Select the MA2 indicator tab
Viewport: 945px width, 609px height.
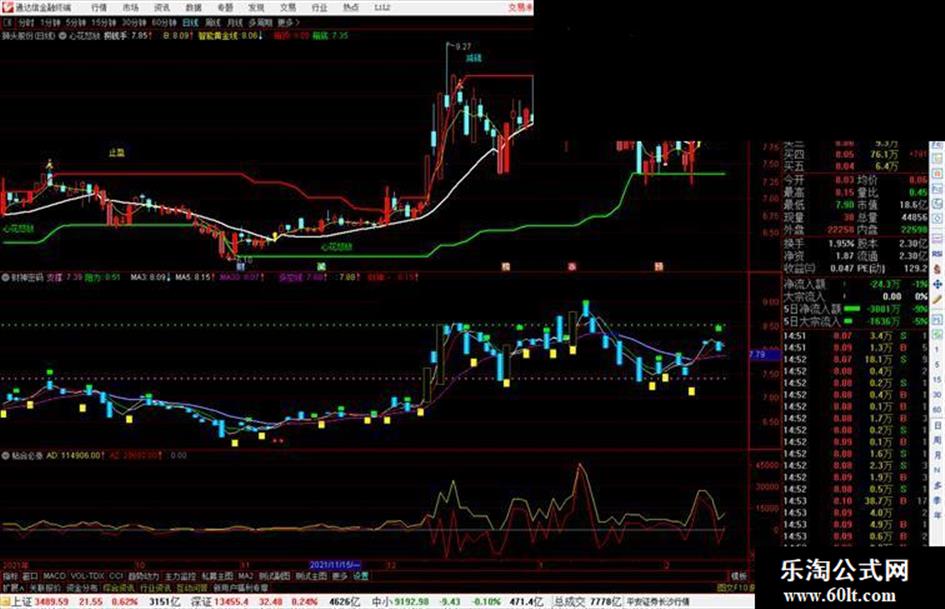(x=246, y=576)
